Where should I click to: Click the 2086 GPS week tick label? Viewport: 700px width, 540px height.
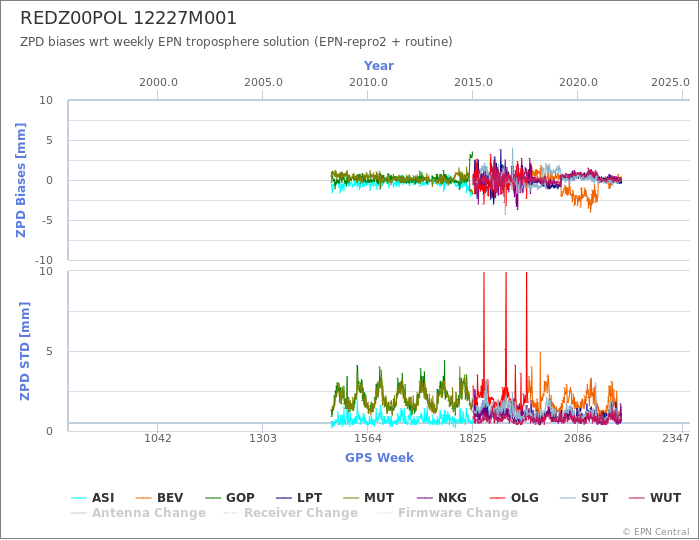tap(578, 438)
